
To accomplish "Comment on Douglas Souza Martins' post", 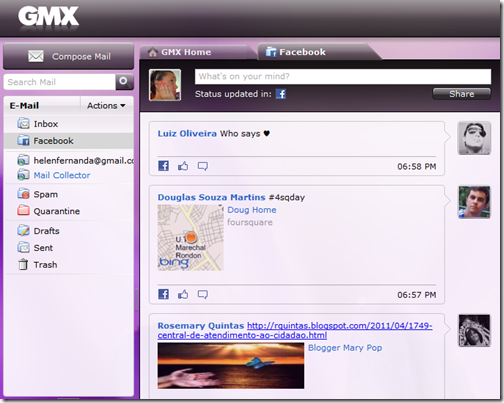I will [203, 294].
